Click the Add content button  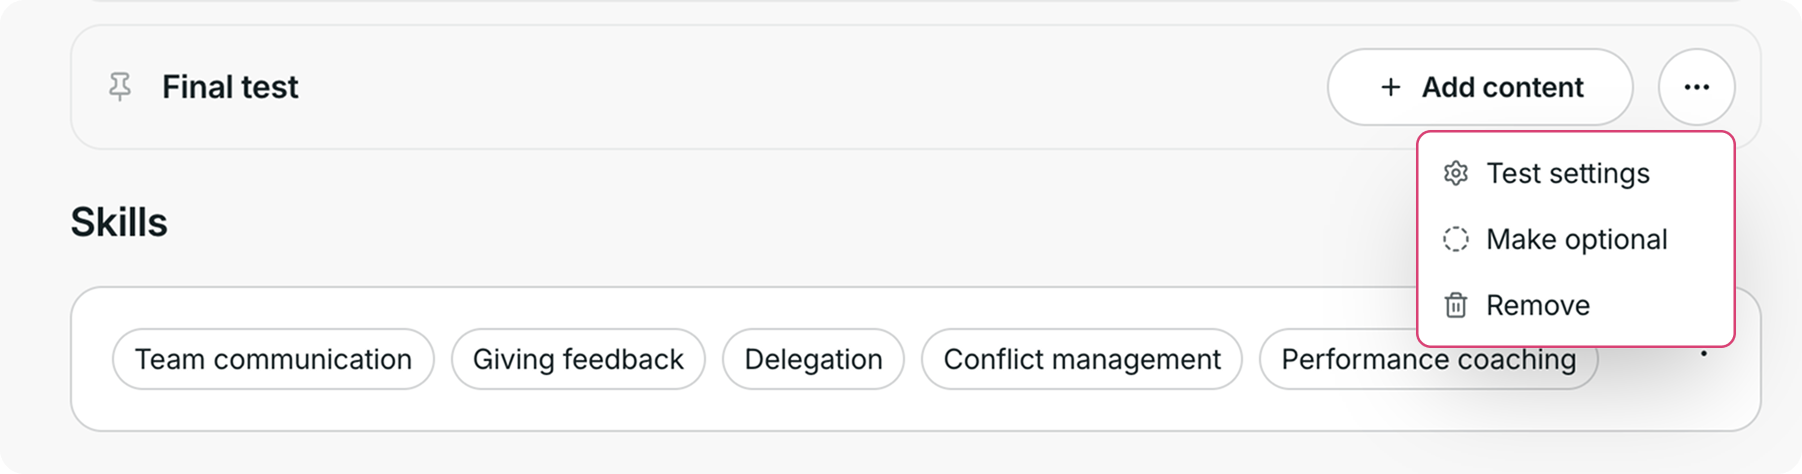[1480, 87]
